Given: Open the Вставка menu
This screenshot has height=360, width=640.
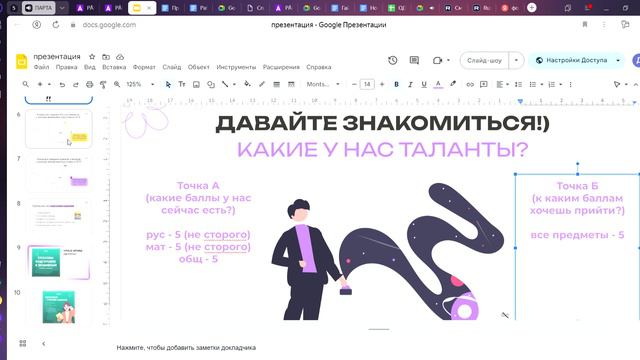Looking at the screenshot, I should pyautogui.click(x=114, y=67).
